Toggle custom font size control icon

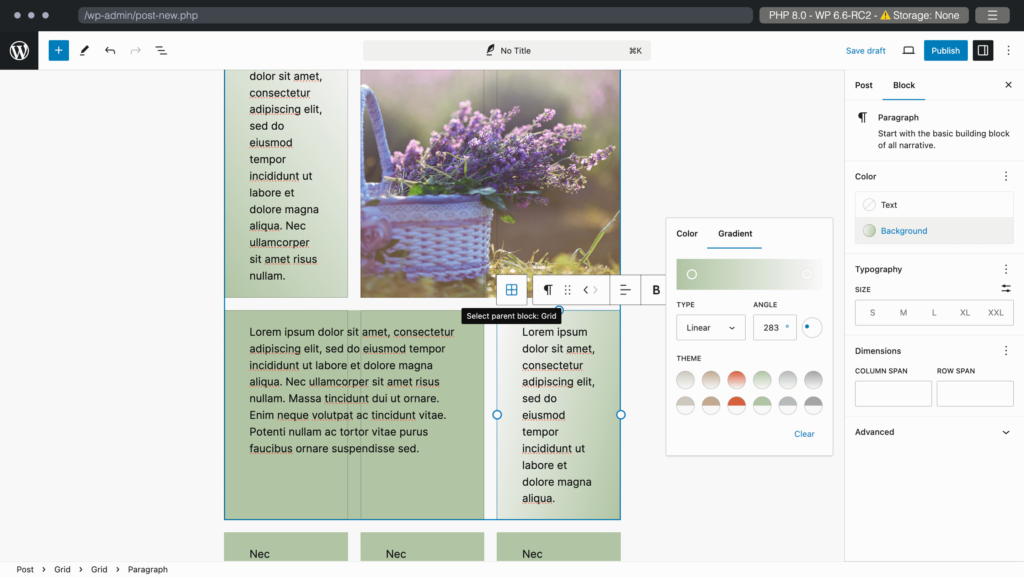pyautogui.click(x=1006, y=288)
